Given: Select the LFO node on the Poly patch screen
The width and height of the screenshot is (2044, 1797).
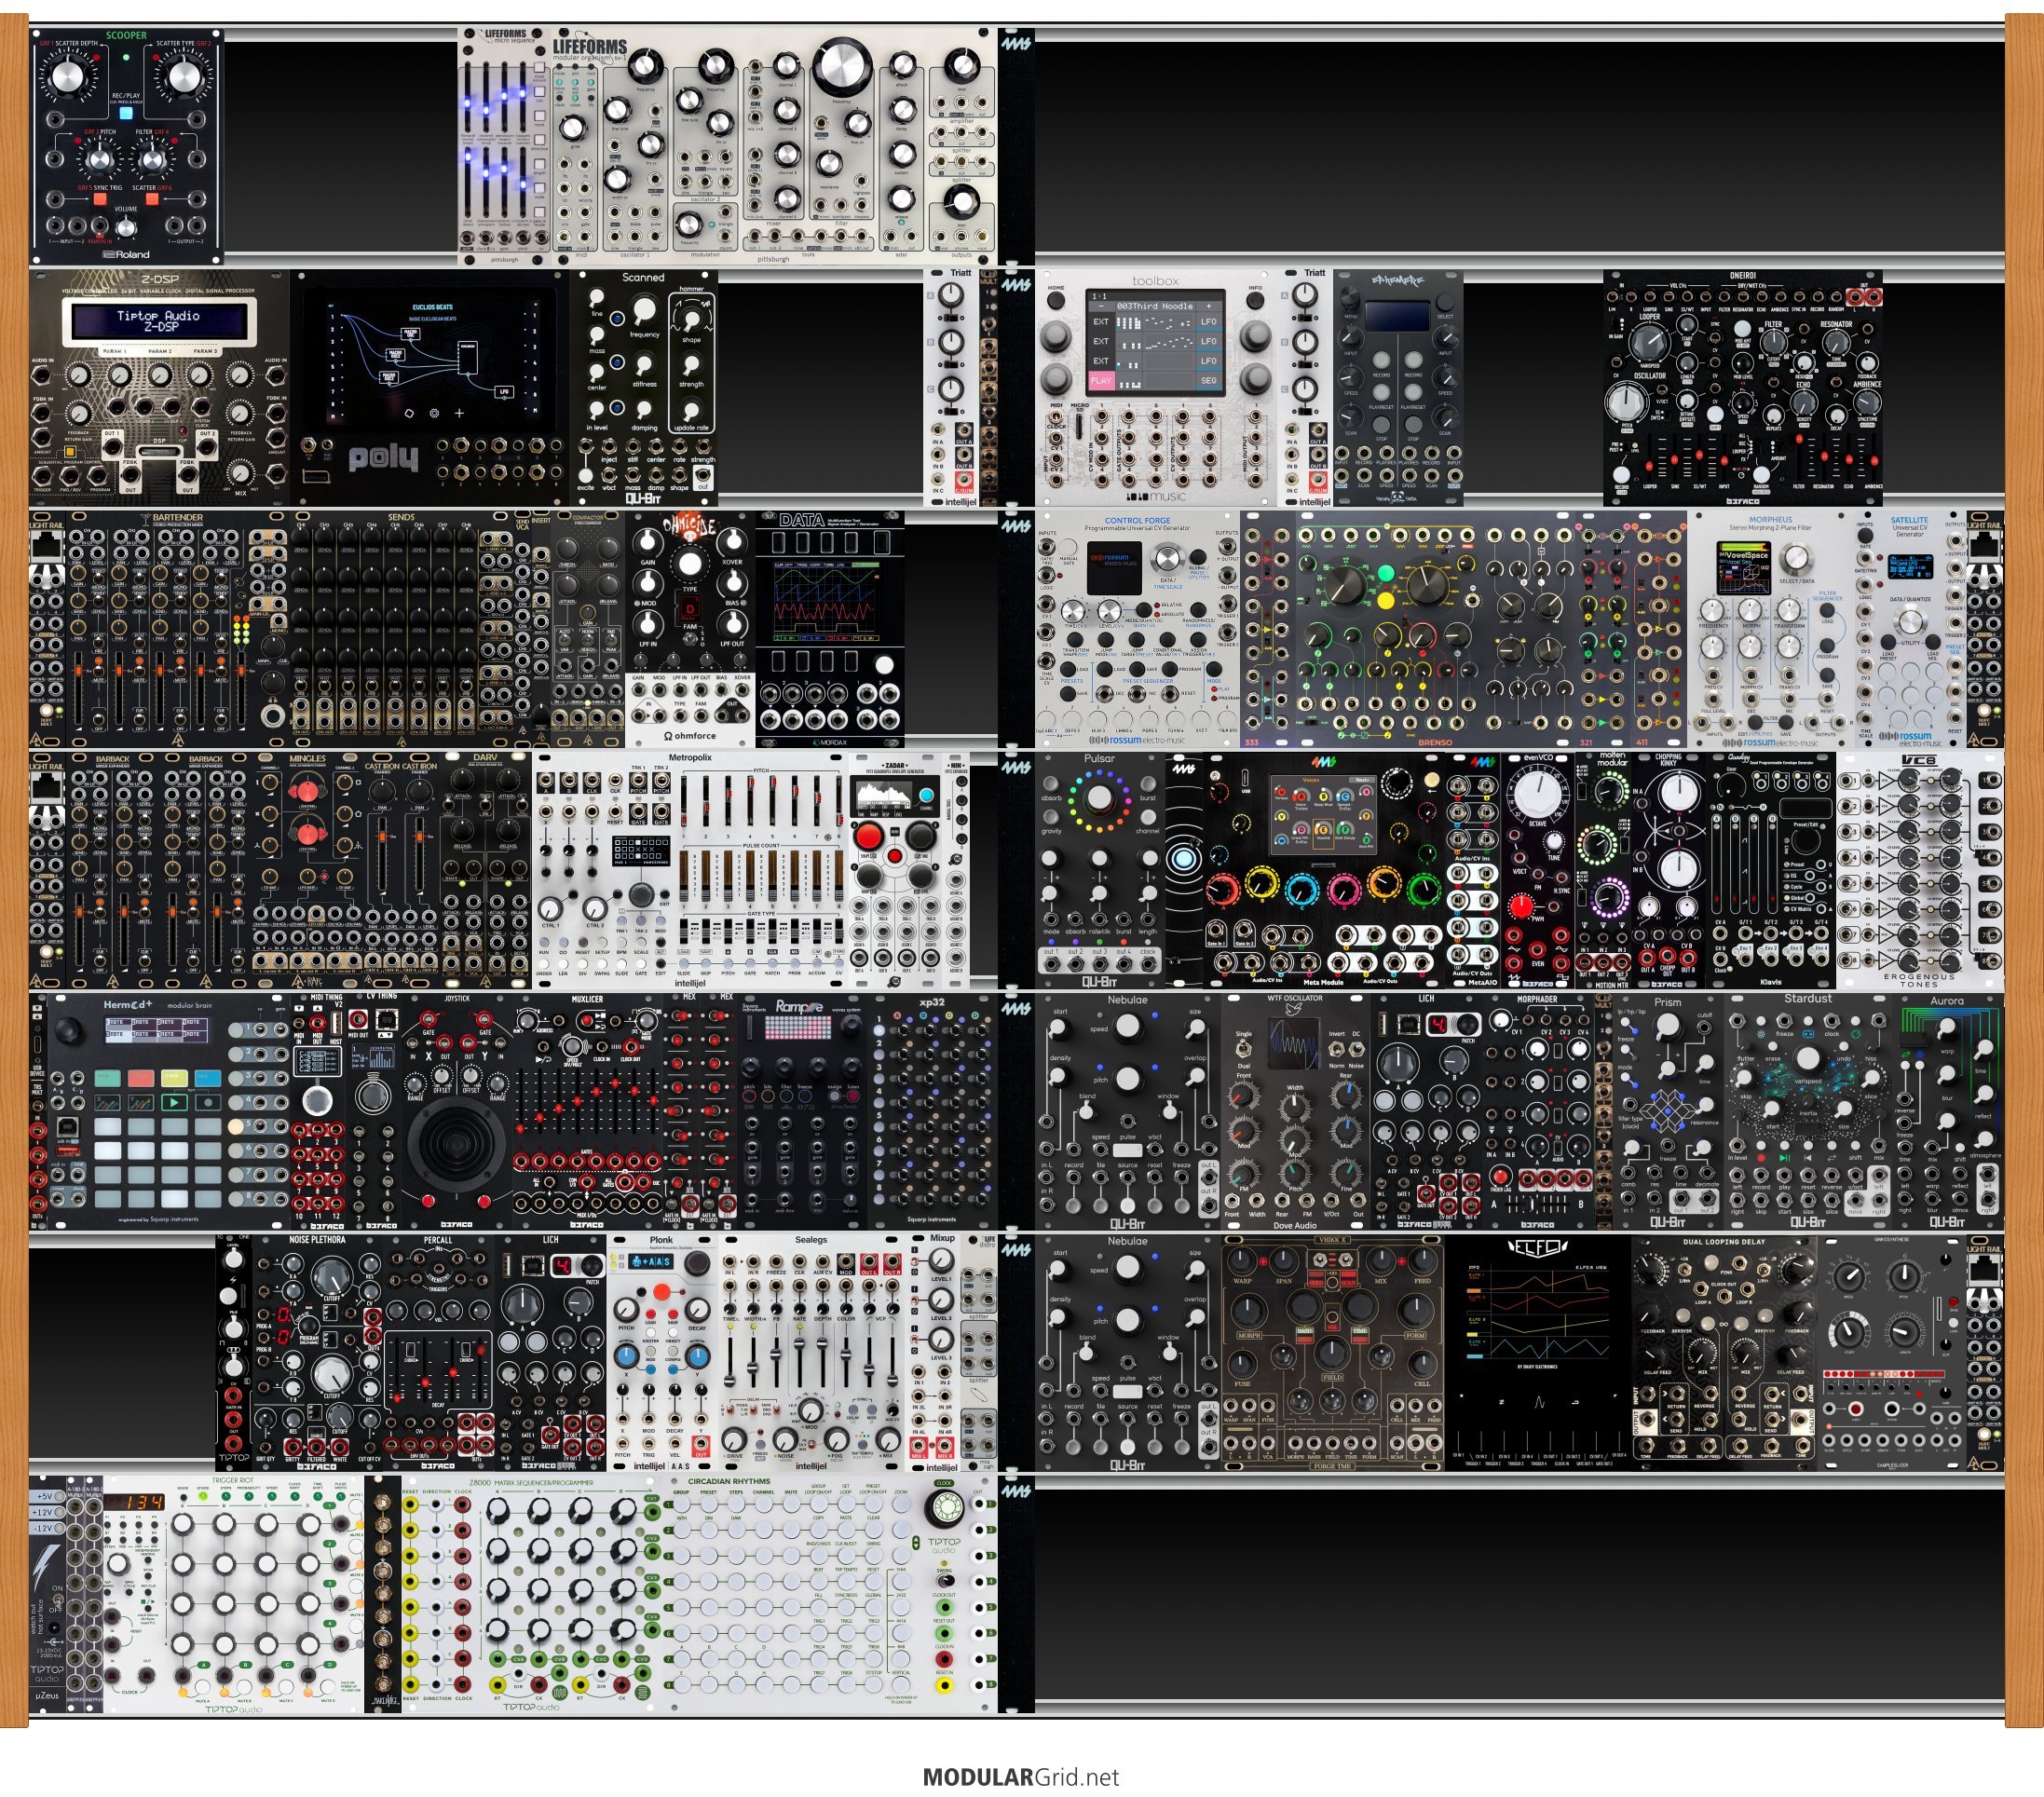Looking at the screenshot, I should click(505, 392).
